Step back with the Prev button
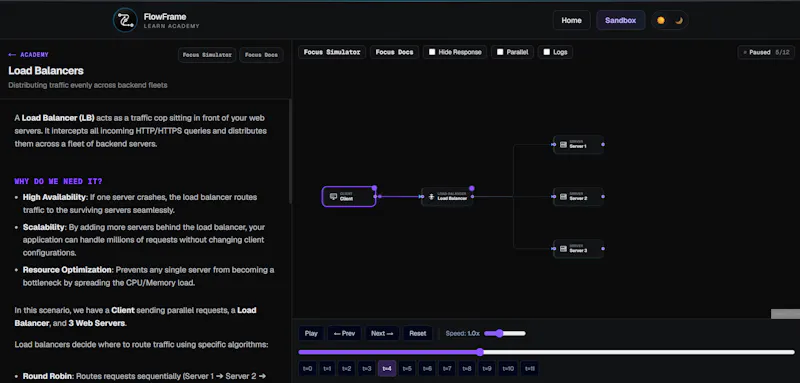 point(344,334)
